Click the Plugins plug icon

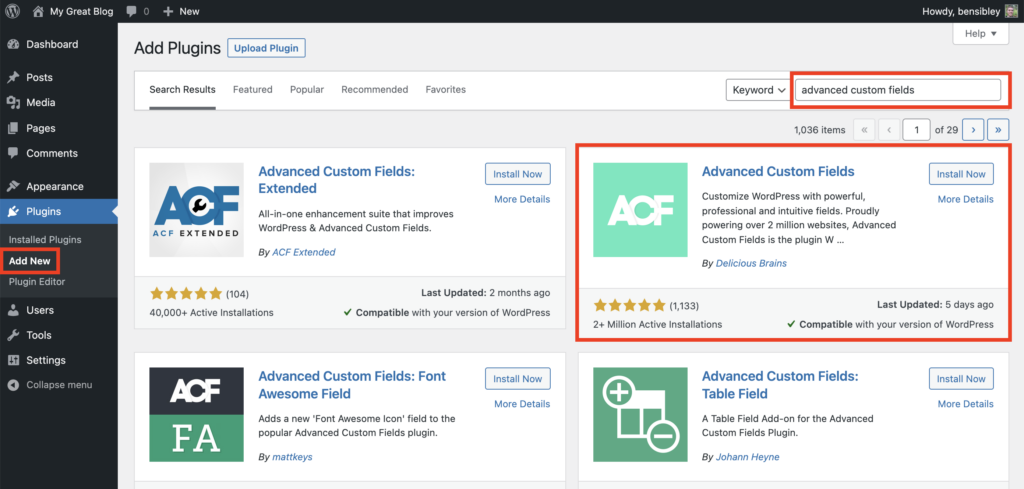pos(13,212)
